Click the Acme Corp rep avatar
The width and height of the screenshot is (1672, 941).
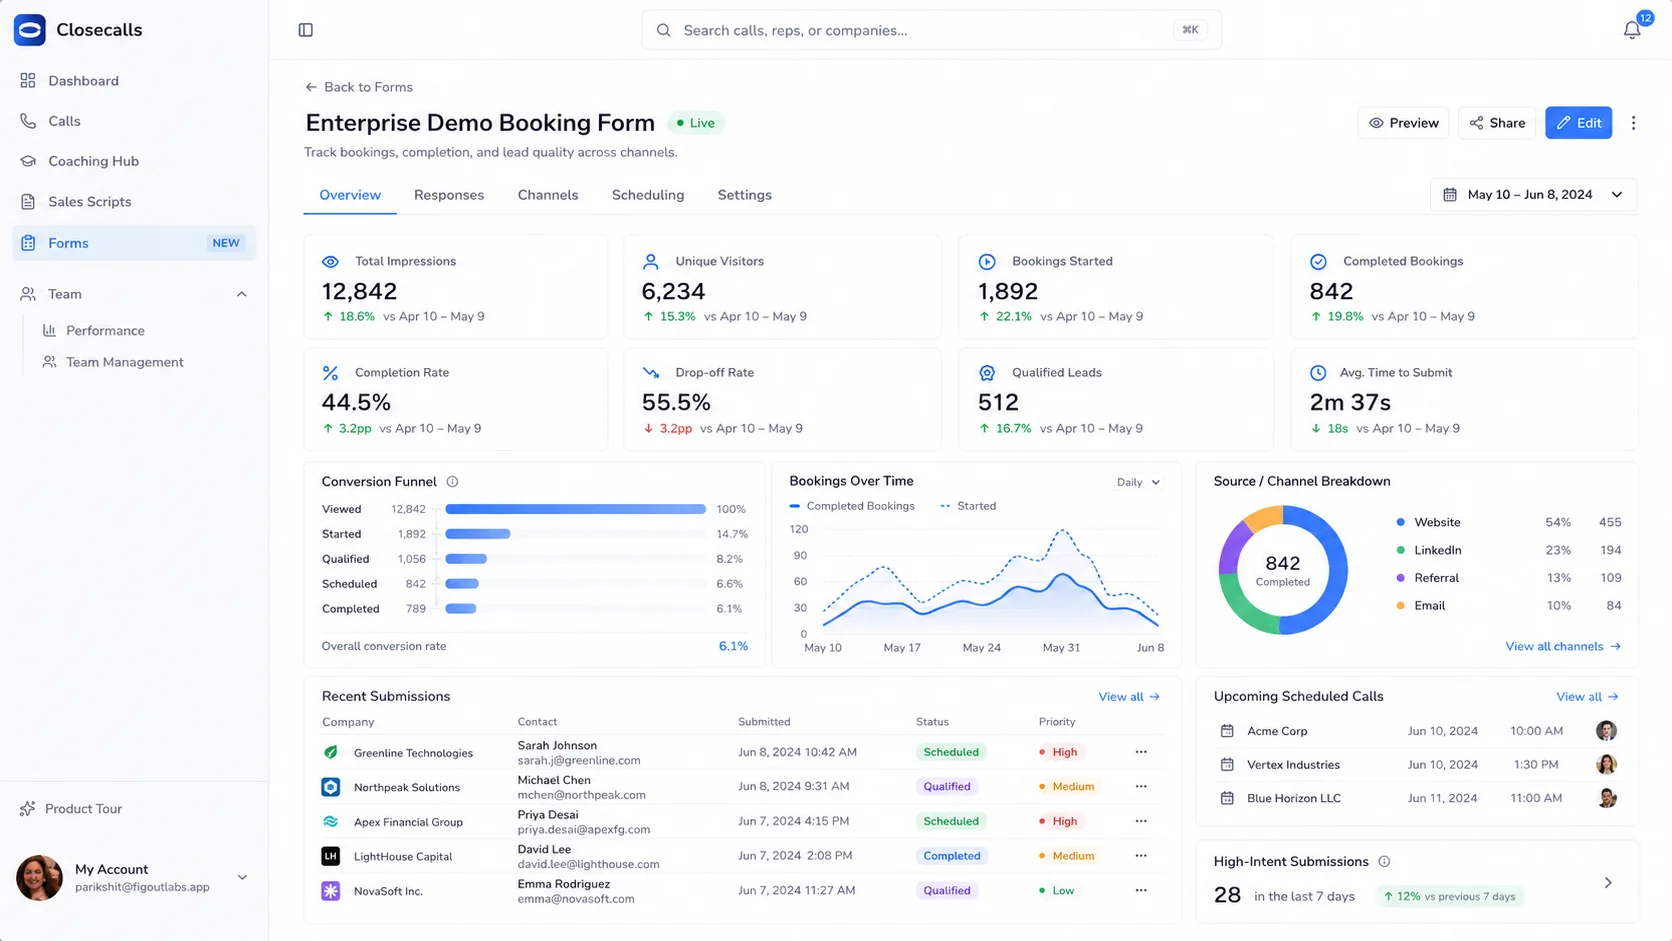click(x=1606, y=731)
